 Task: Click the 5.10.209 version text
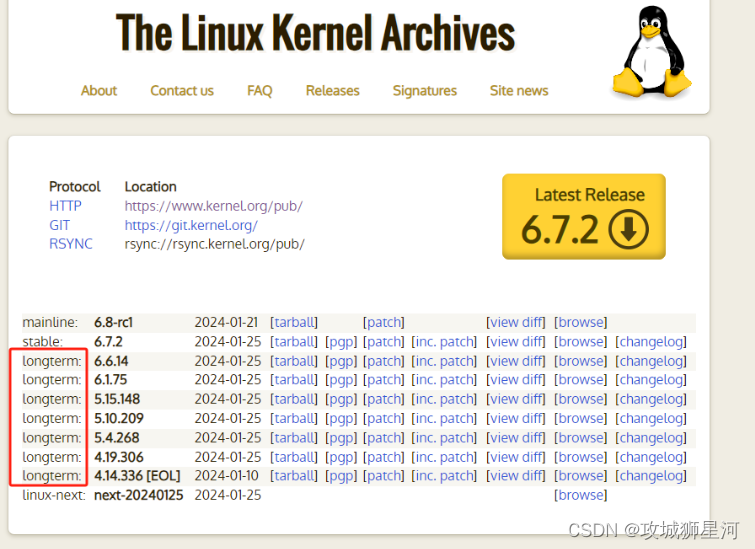pyautogui.click(x=119, y=418)
